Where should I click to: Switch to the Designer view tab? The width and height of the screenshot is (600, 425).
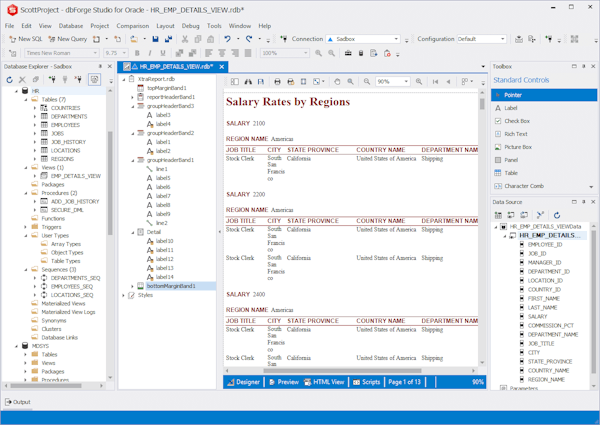coord(244,382)
